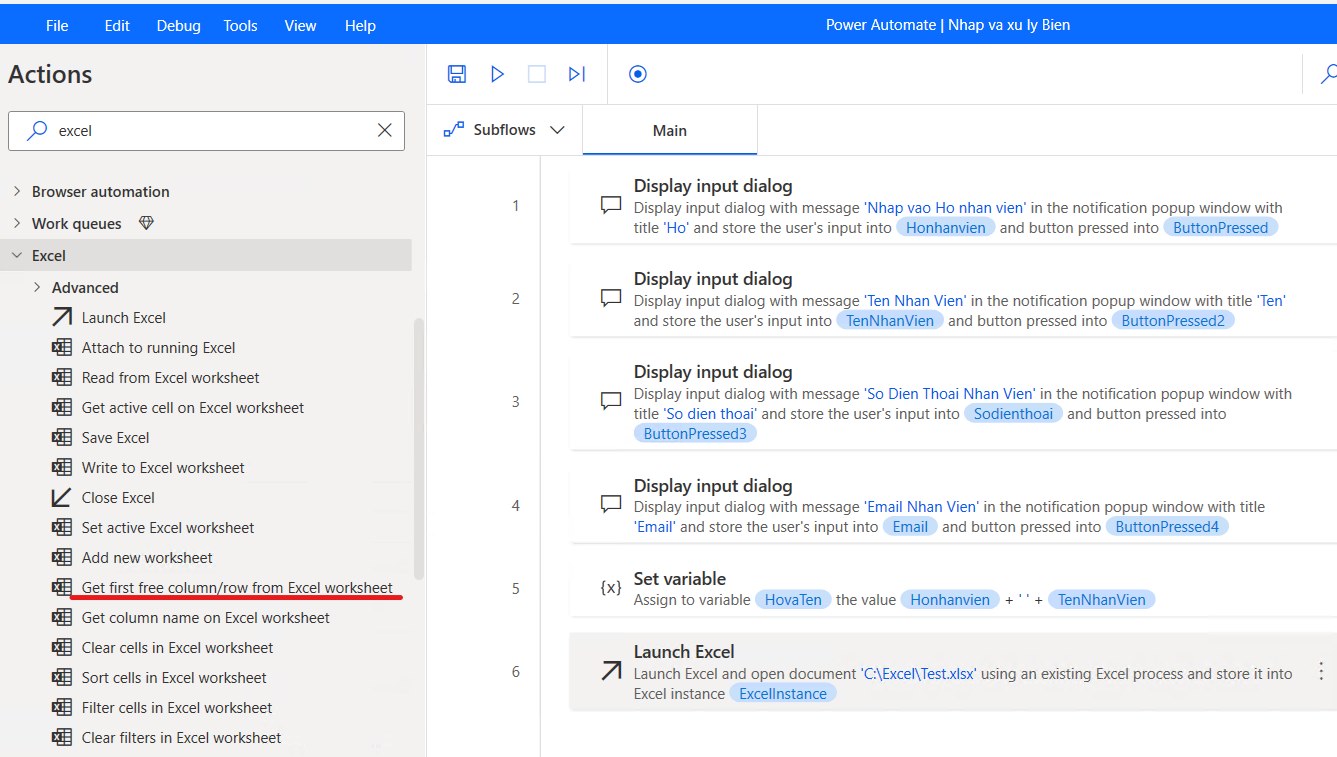Click the 'Nhap vao Ho nhan vien' message text

945,208
